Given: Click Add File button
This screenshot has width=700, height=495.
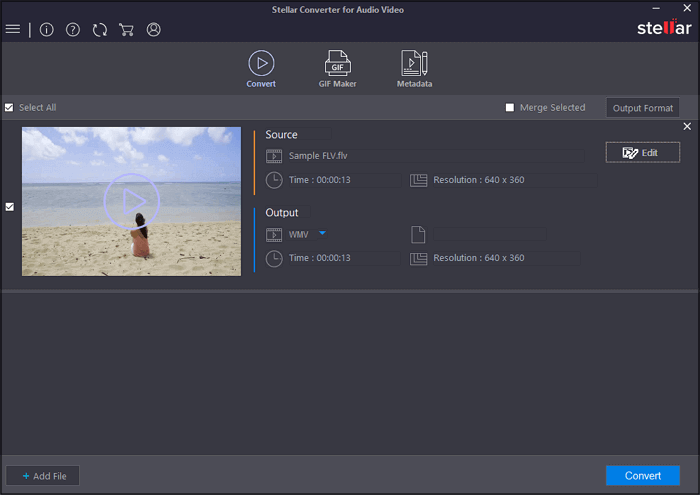Looking at the screenshot, I should tap(43, 476).
